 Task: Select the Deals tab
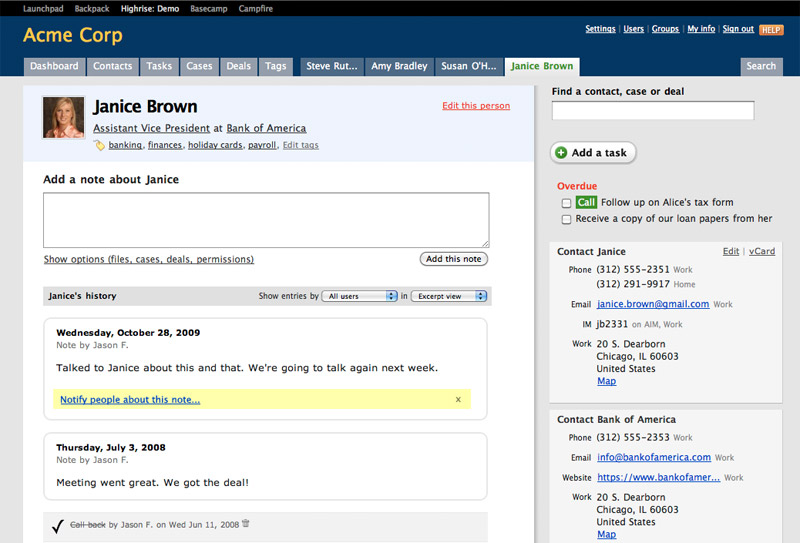pyautogui.click(x=239, y=66)
